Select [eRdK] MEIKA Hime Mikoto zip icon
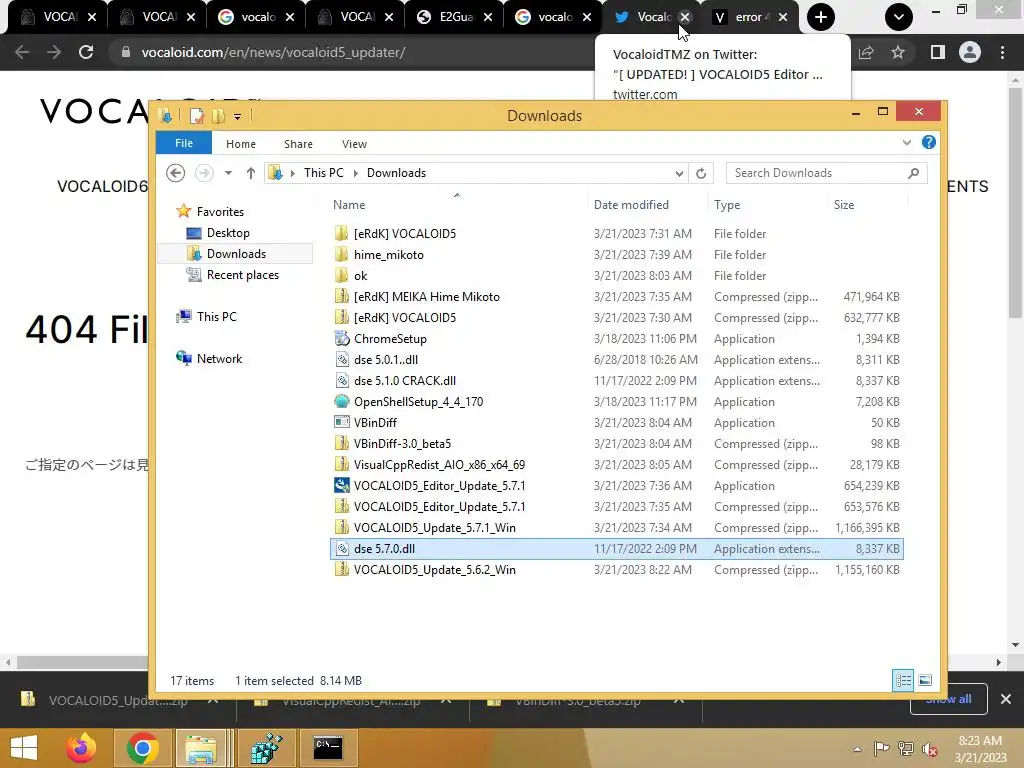This screenshot has height=768, width=1024. [x=341, y=296]
